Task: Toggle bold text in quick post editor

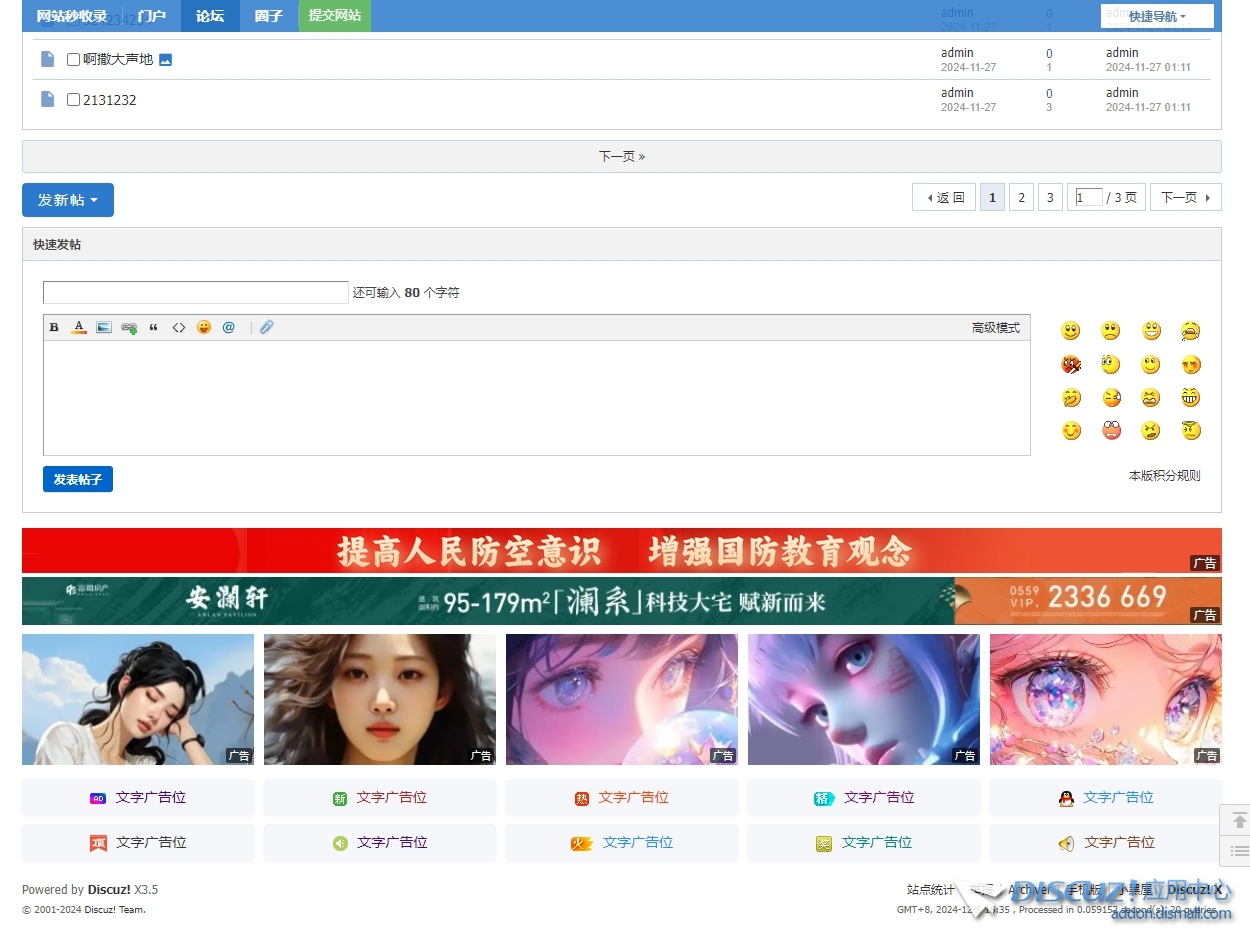Action: [54, 328]
